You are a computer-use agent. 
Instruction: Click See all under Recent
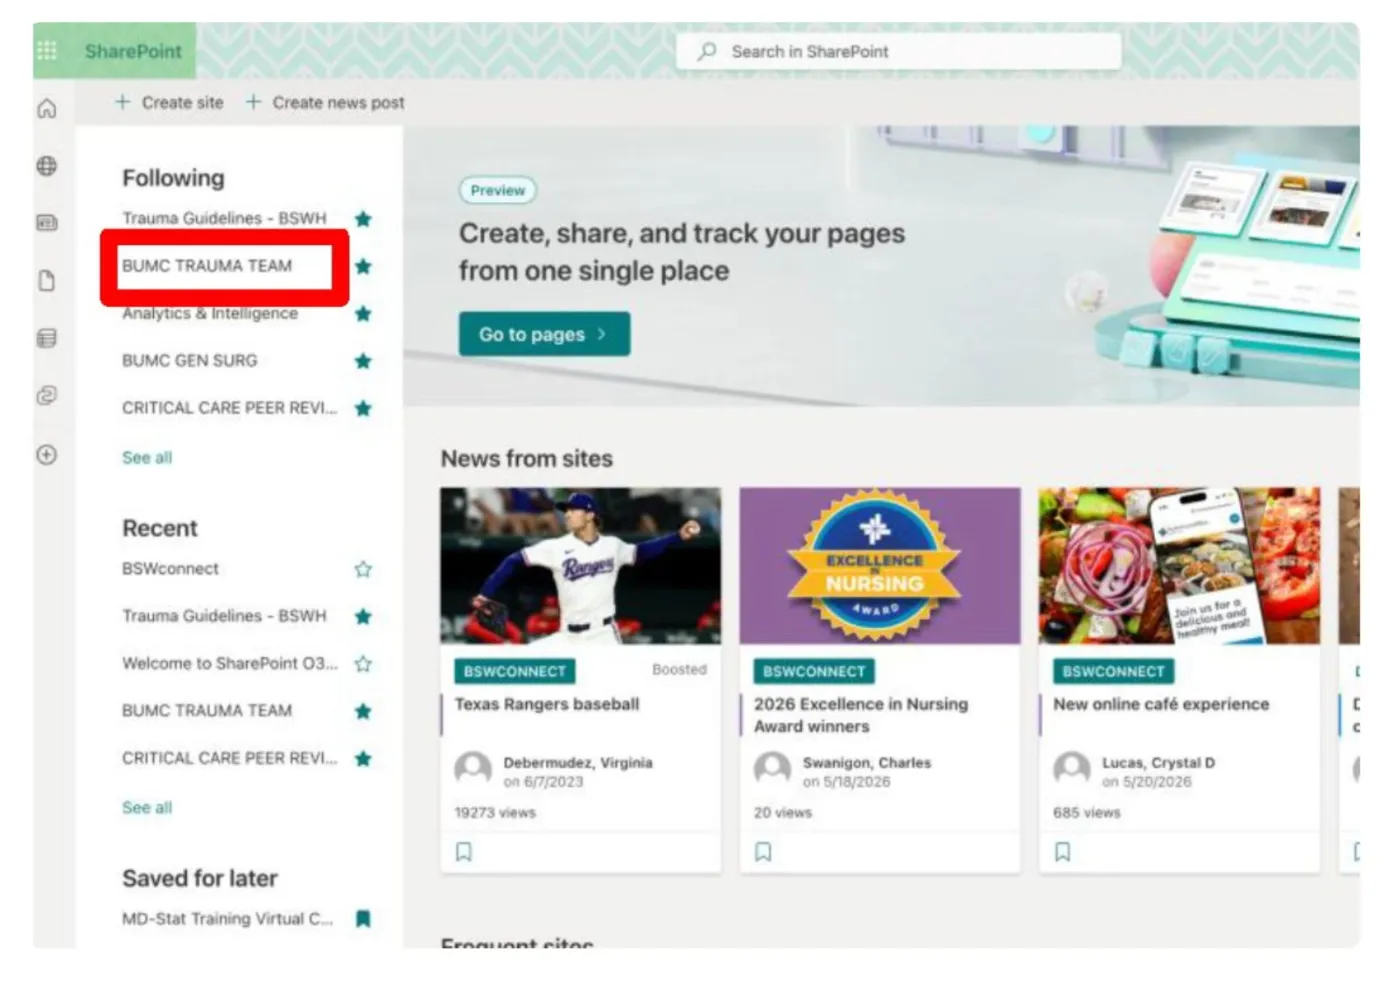[147, 807]
